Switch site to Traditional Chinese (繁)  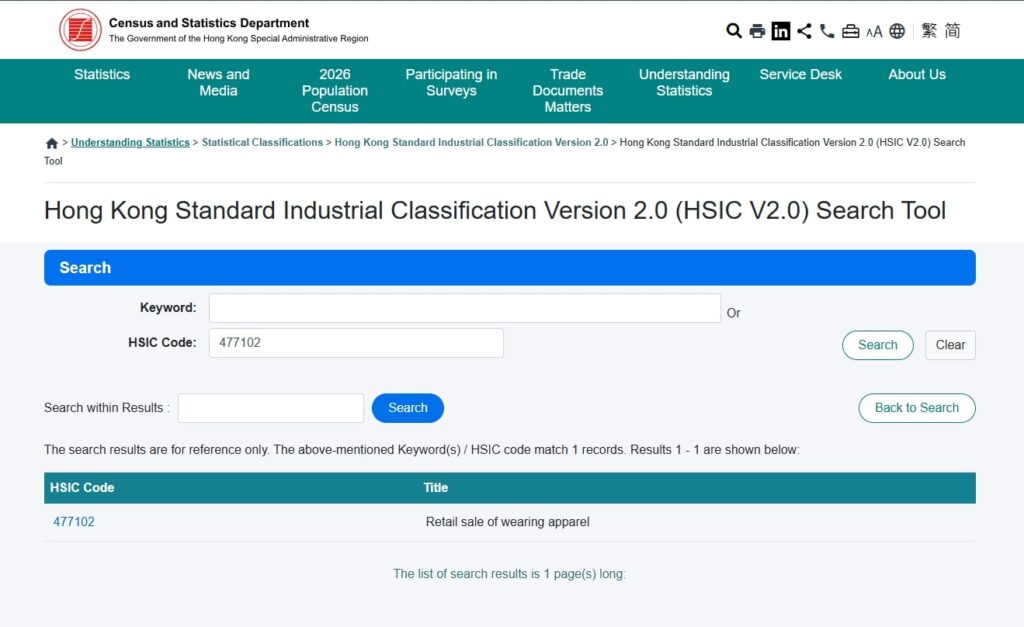[929, 31]
